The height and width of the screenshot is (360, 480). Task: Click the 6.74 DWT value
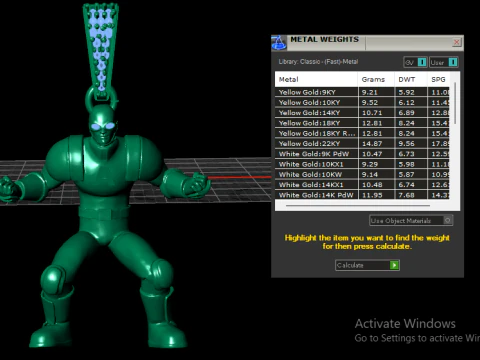click(406, 185)
